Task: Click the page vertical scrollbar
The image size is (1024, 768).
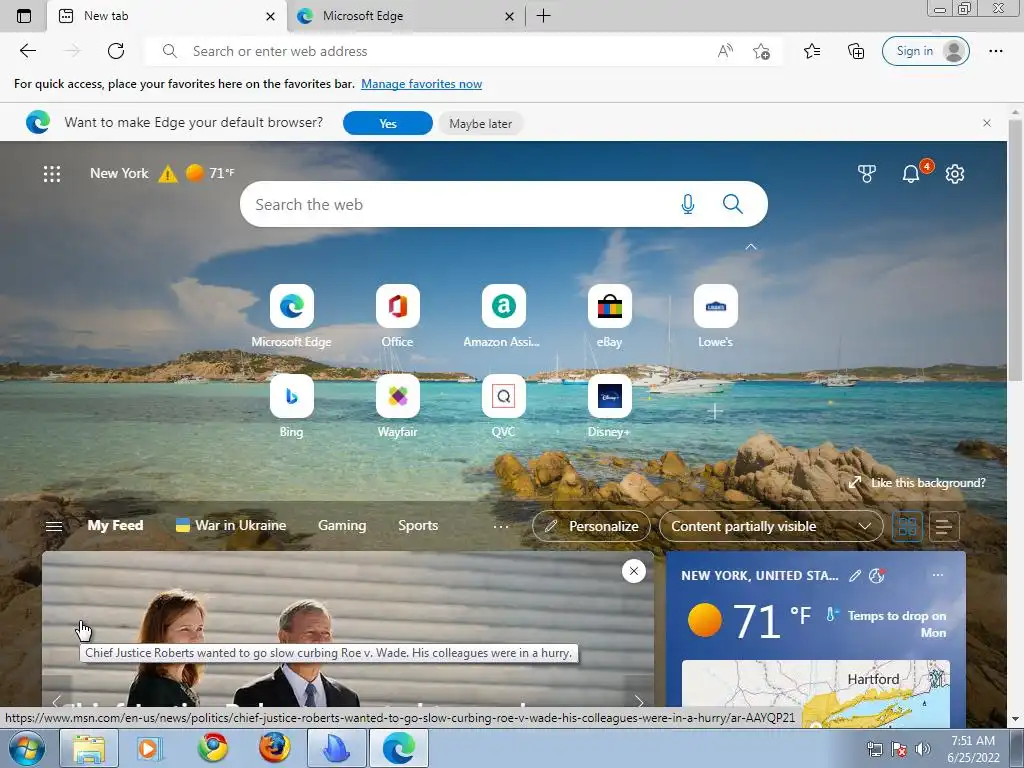Action: point(1015,248)
